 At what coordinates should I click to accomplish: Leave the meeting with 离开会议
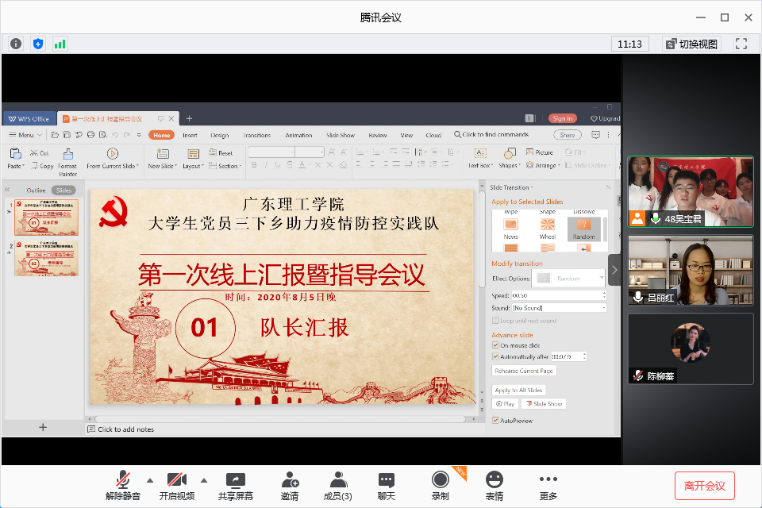(x=704, y=485)
